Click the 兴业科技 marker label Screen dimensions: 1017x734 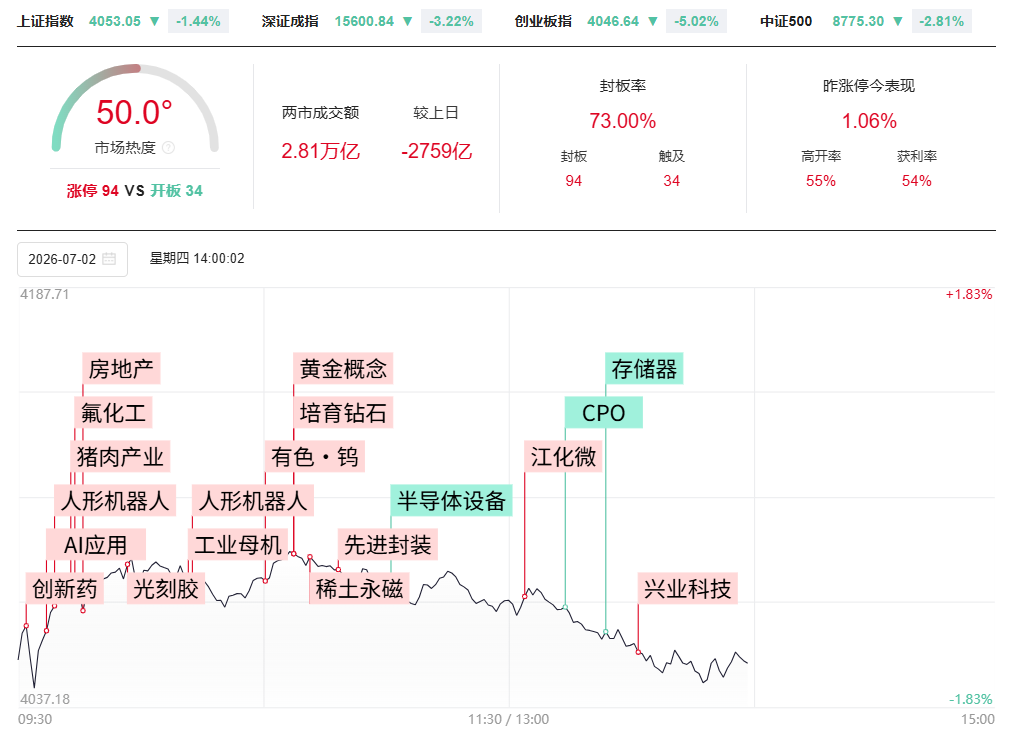(688, 589)
